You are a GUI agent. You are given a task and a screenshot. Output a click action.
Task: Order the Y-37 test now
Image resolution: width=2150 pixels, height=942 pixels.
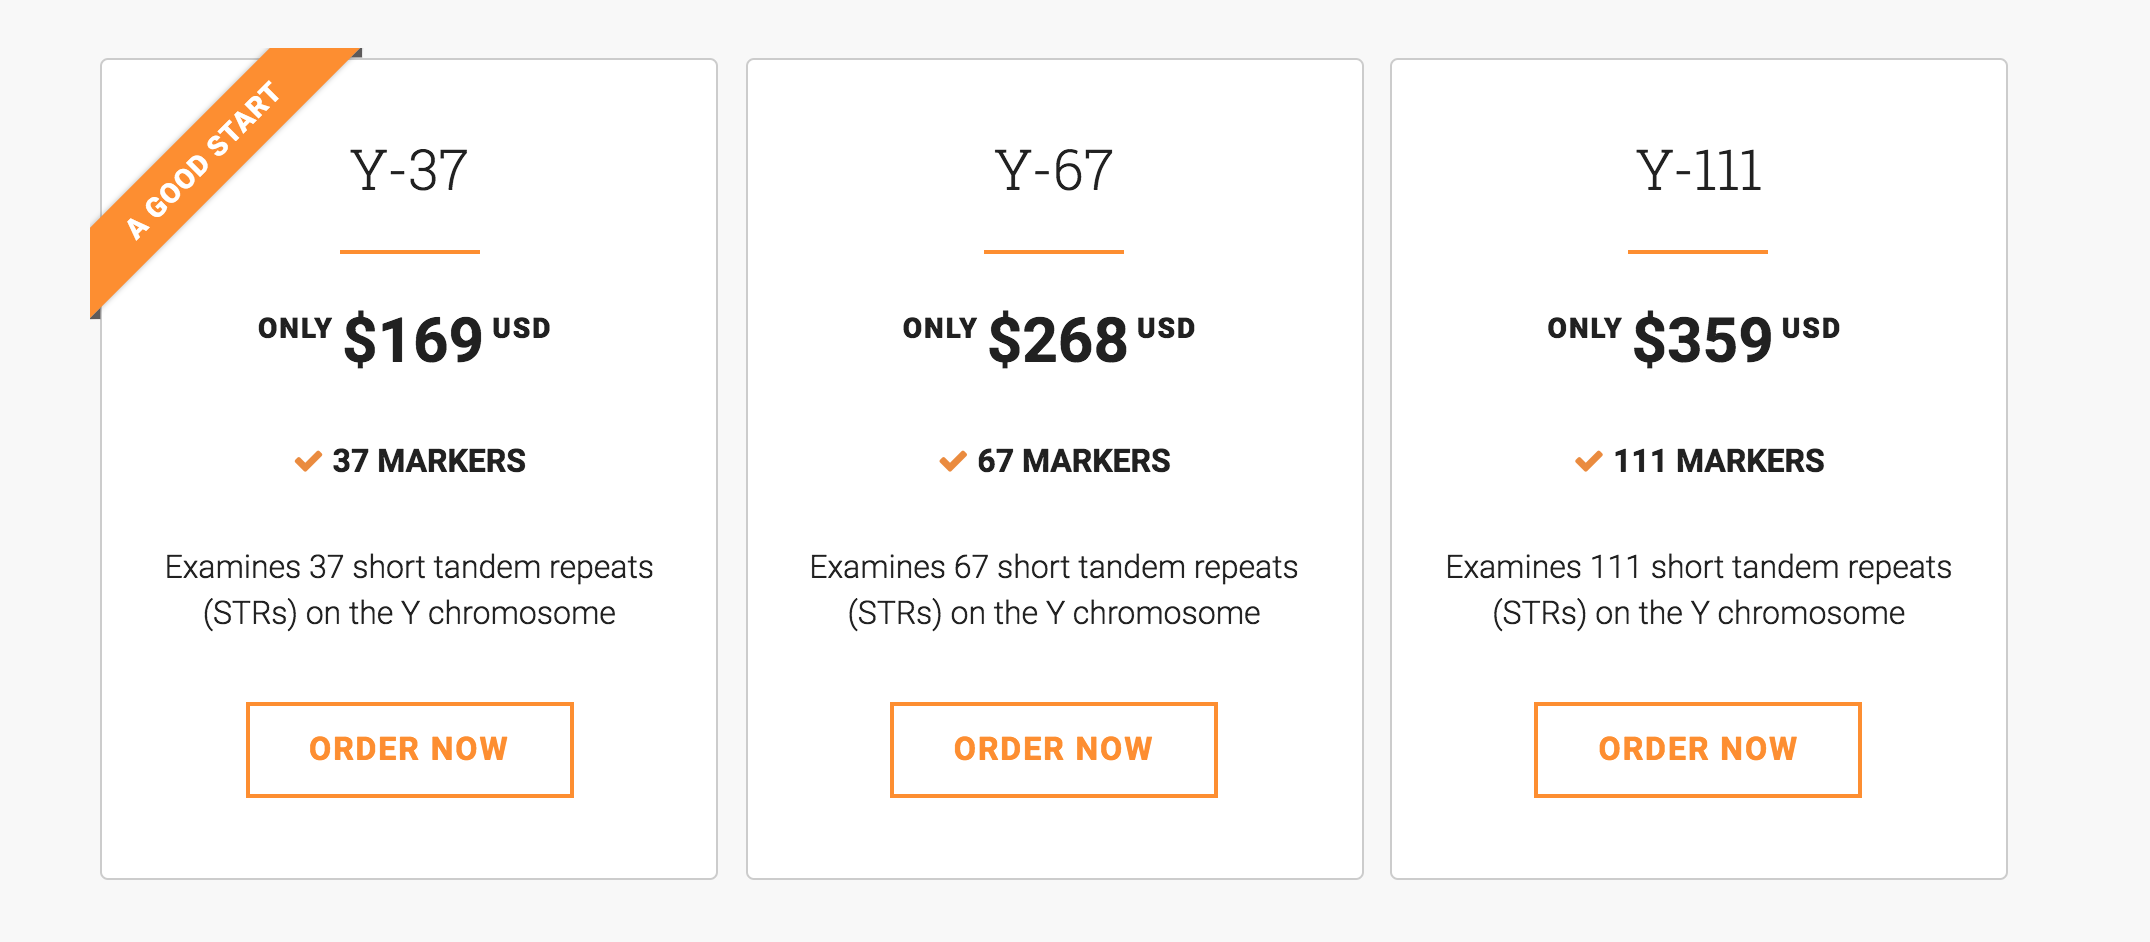pos(409,749)
